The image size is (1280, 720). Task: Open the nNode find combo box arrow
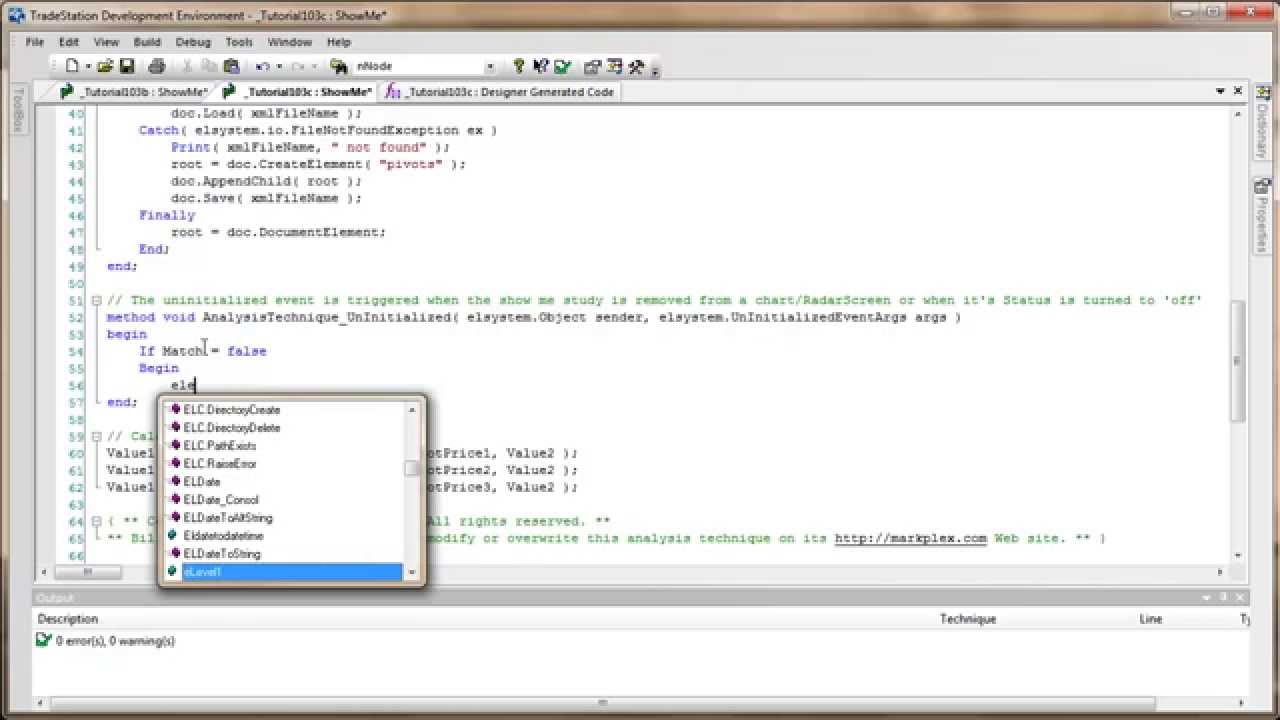pos(490,67)
